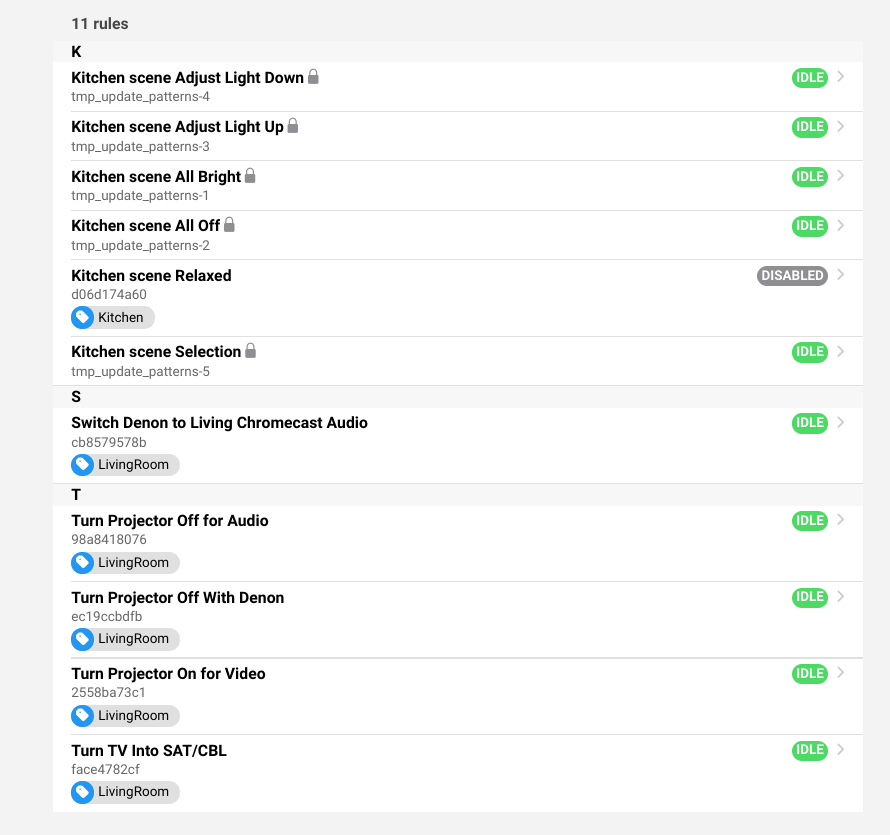890x835 pixels.
Task: Click lock icon next to Kitchen scene All Off
Action: coord(229,225)
